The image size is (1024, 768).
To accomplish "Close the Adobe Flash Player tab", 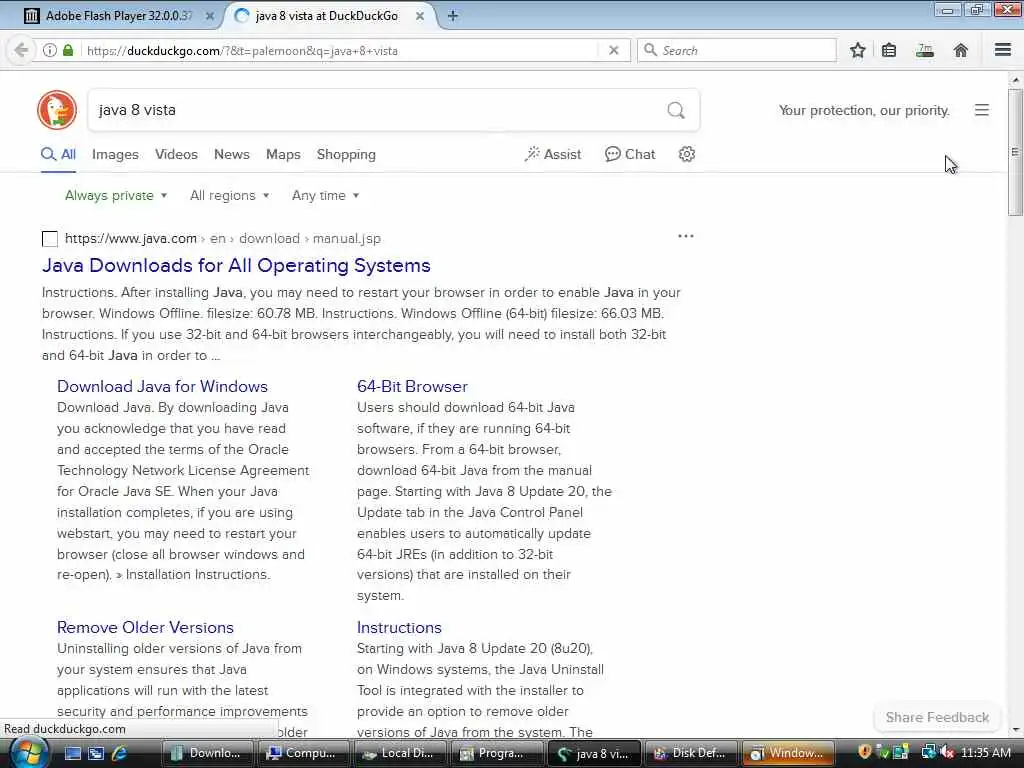I will point(210,16).
